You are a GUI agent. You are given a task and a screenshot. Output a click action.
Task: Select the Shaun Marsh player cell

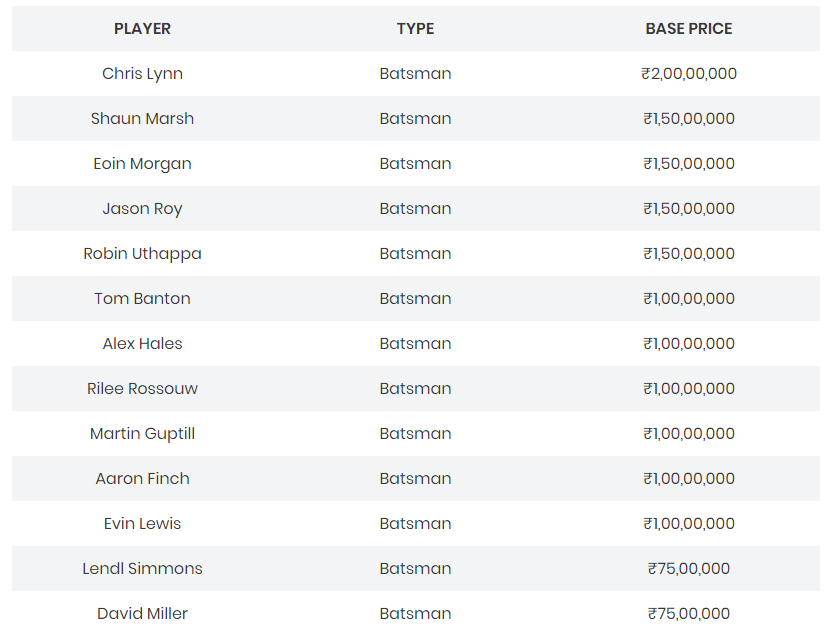tap(142, 119)
